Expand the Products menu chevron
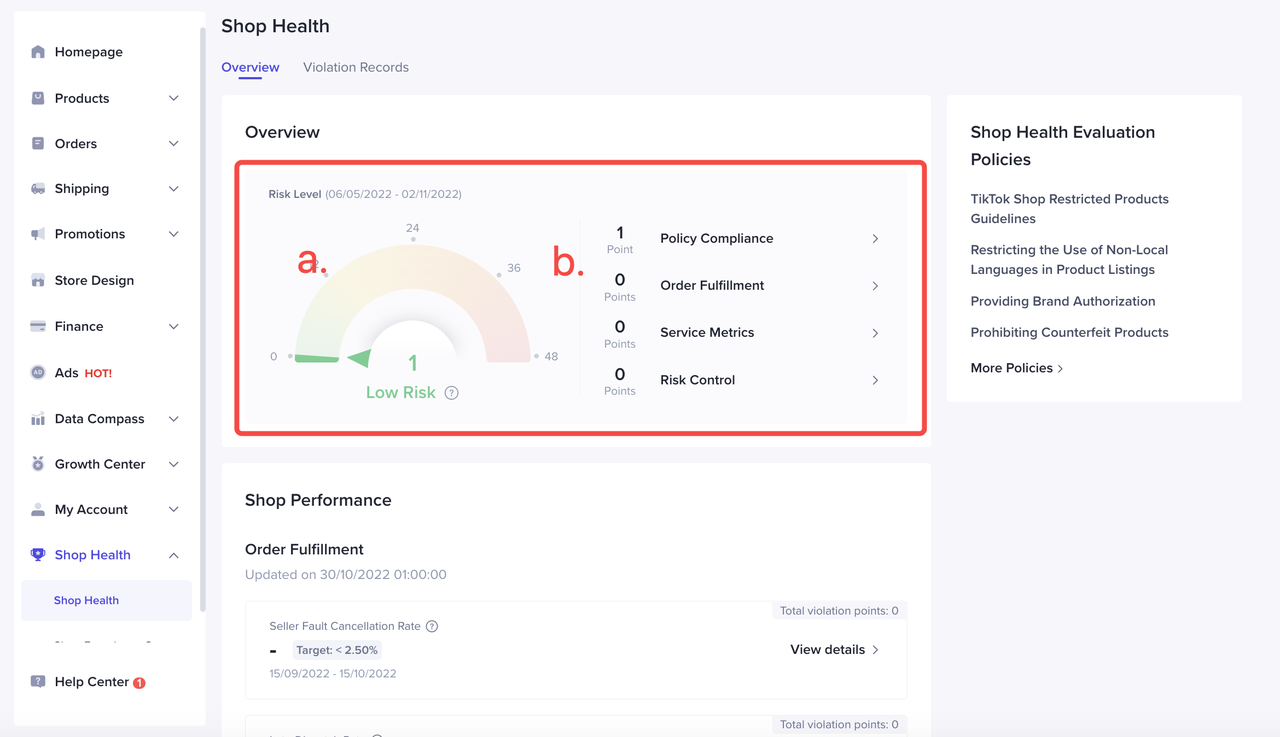 click(x=173, y=98)
